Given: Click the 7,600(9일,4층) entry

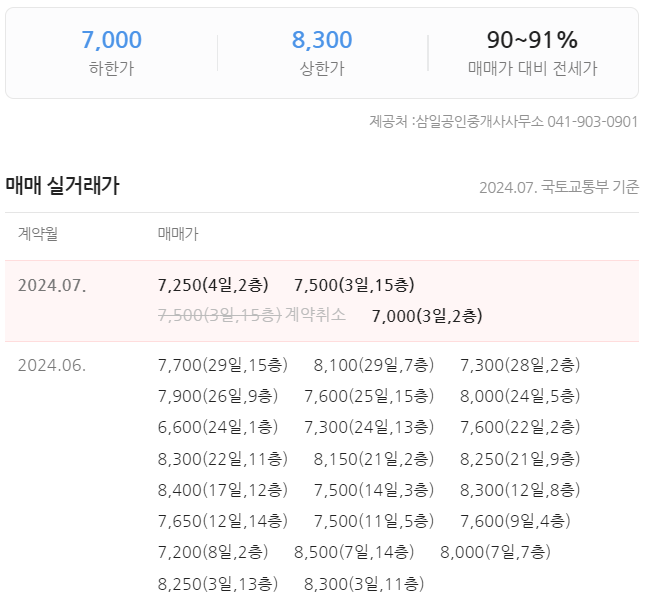Looking at the screenshot, I should [x=515, y=521].
